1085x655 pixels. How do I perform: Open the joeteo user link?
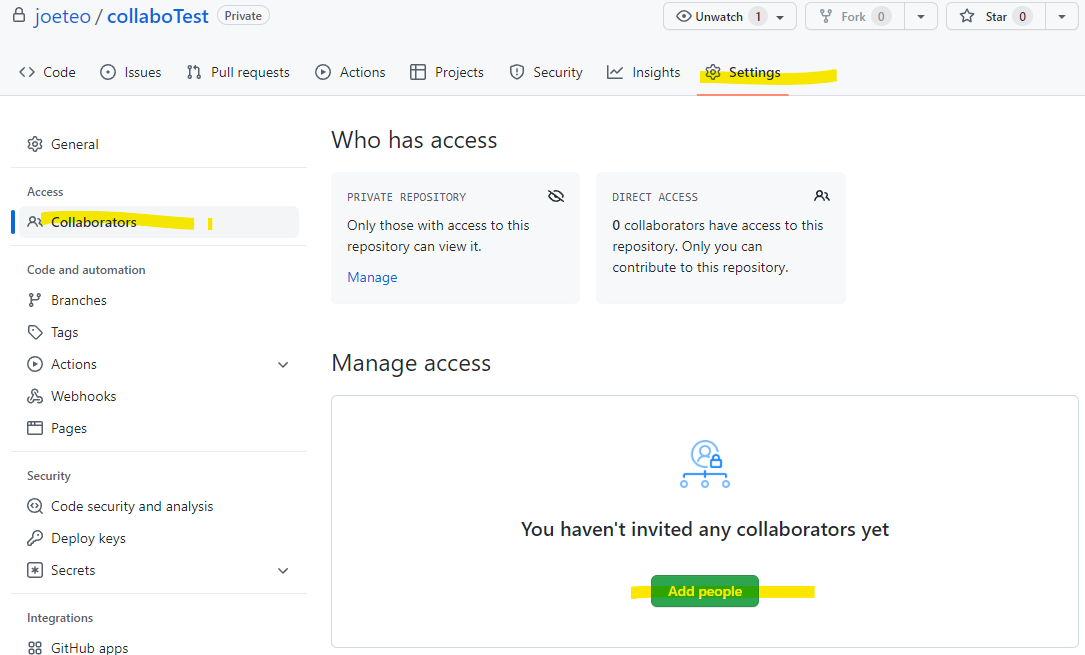pos(63,16)
